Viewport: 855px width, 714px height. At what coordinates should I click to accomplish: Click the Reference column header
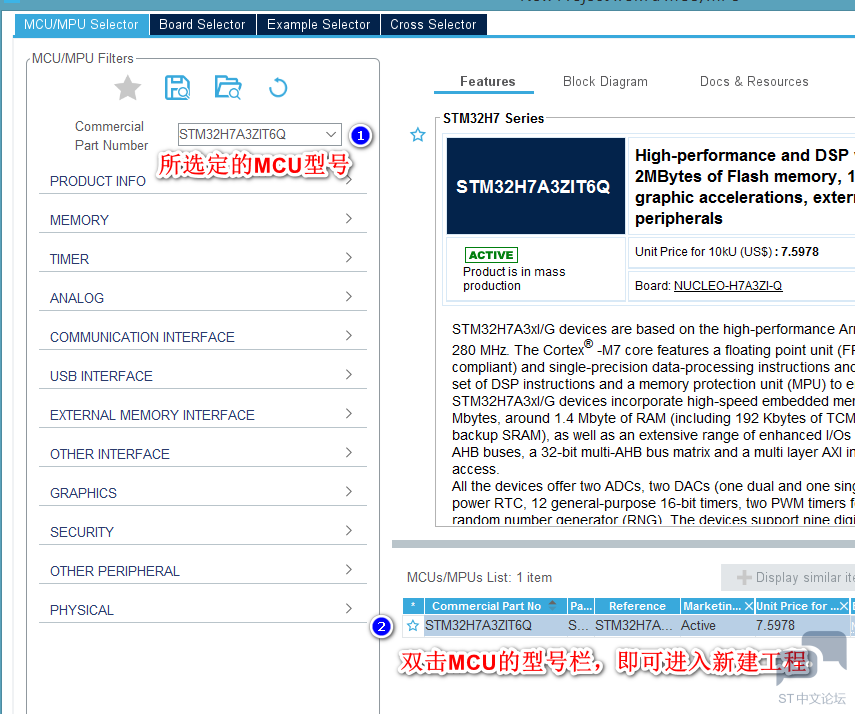point(637,606)
